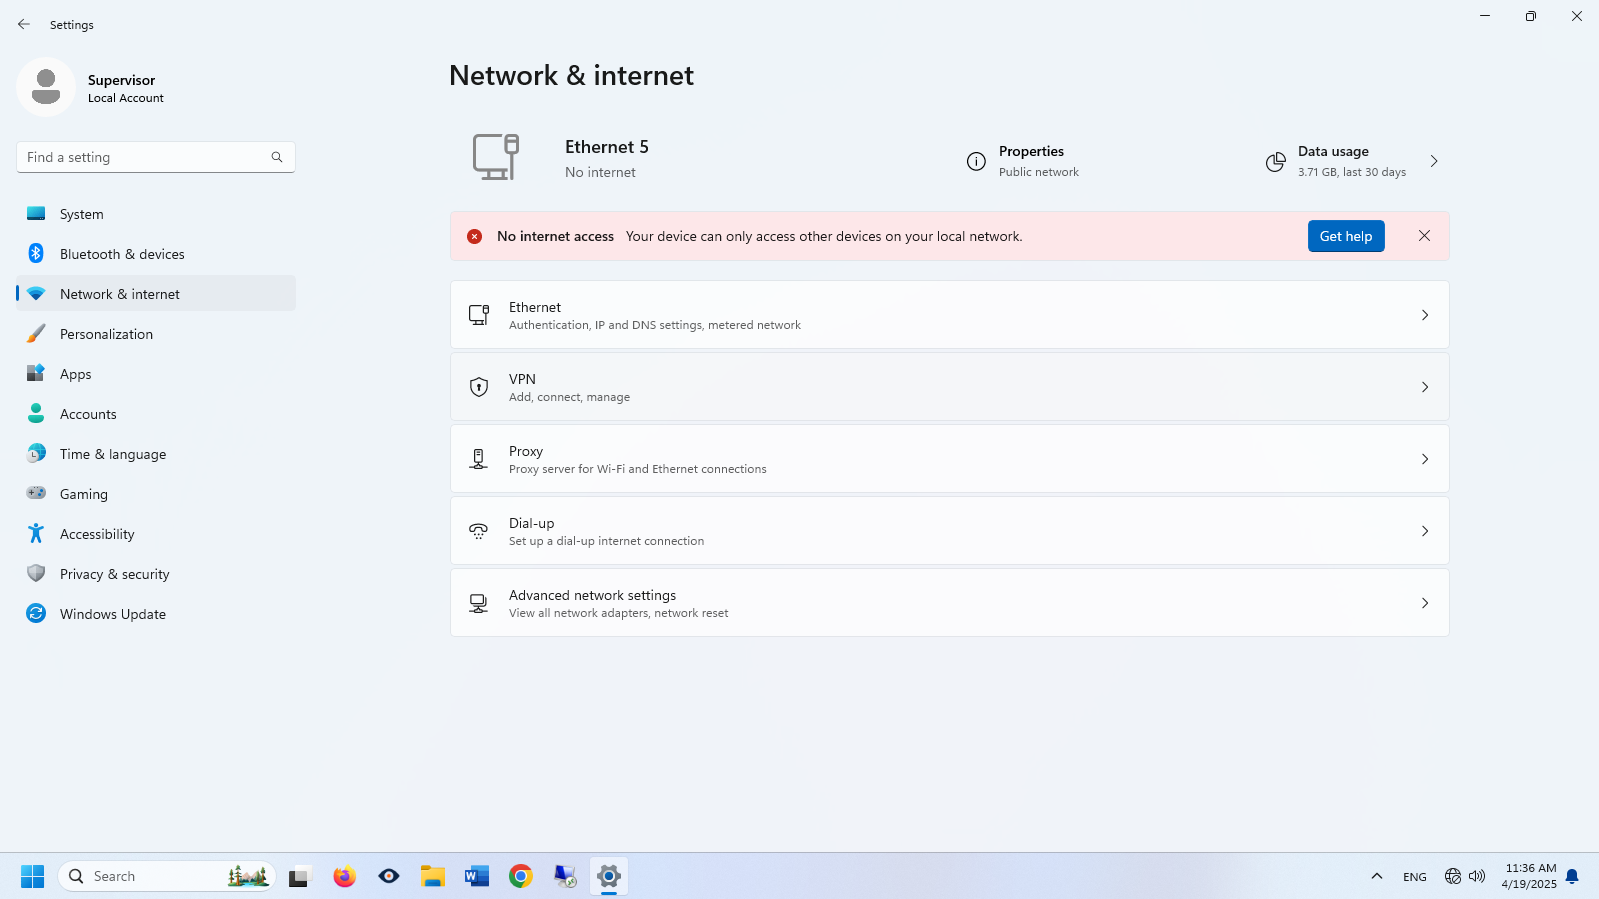Dismiss the No internet access banner
Image resolution: width=1599 pixels, height=899 pixels.
click(x=1424, y=236)
